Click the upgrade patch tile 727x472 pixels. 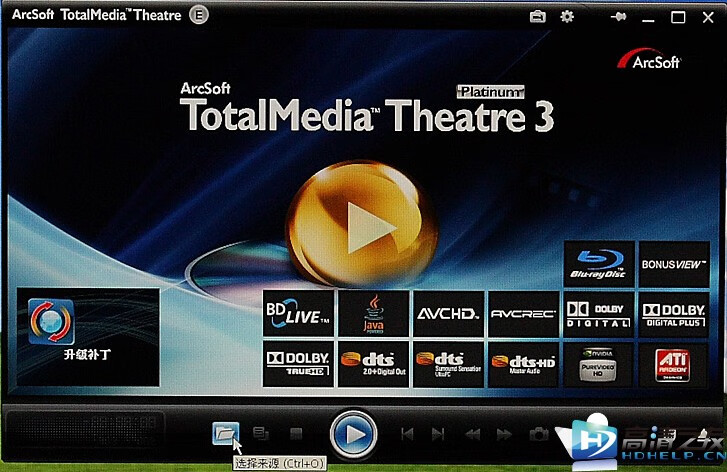pos(88,337)
